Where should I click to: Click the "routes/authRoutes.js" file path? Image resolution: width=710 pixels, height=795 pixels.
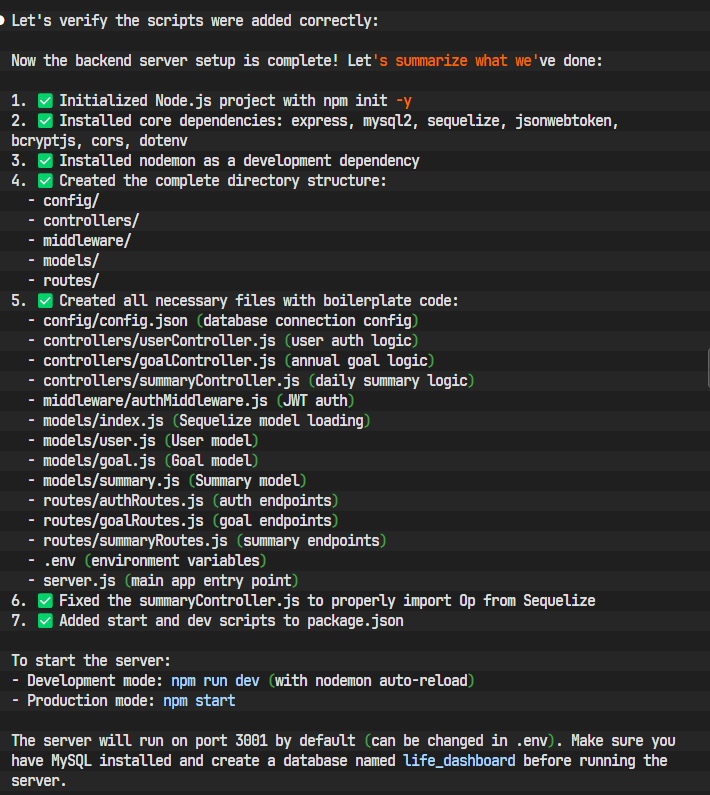[123, 501]
